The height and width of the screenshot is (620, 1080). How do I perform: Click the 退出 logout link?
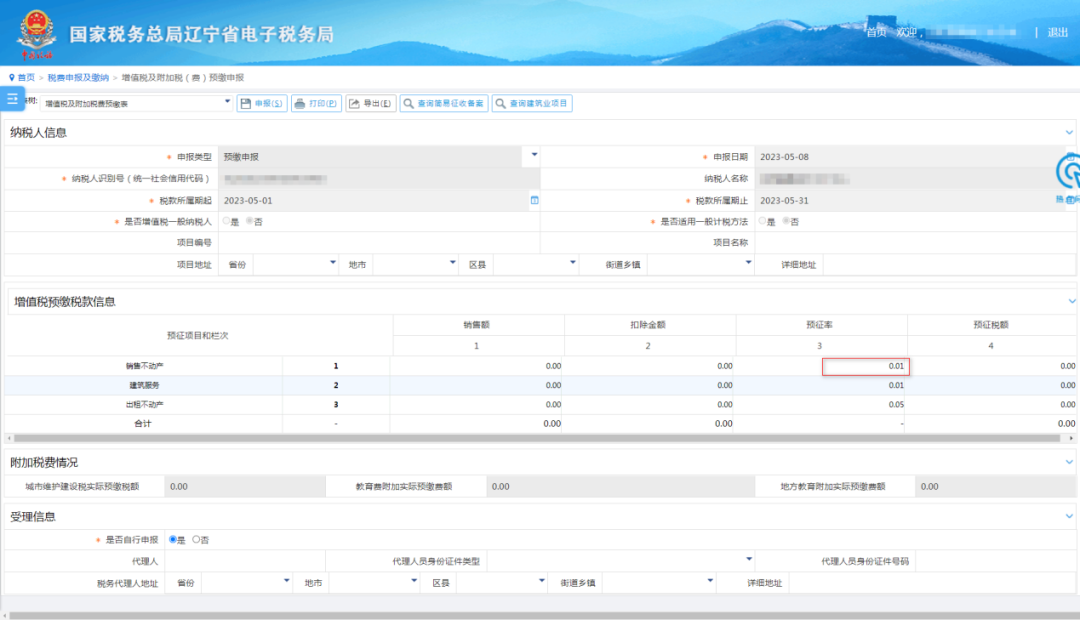click(1058, 33)
